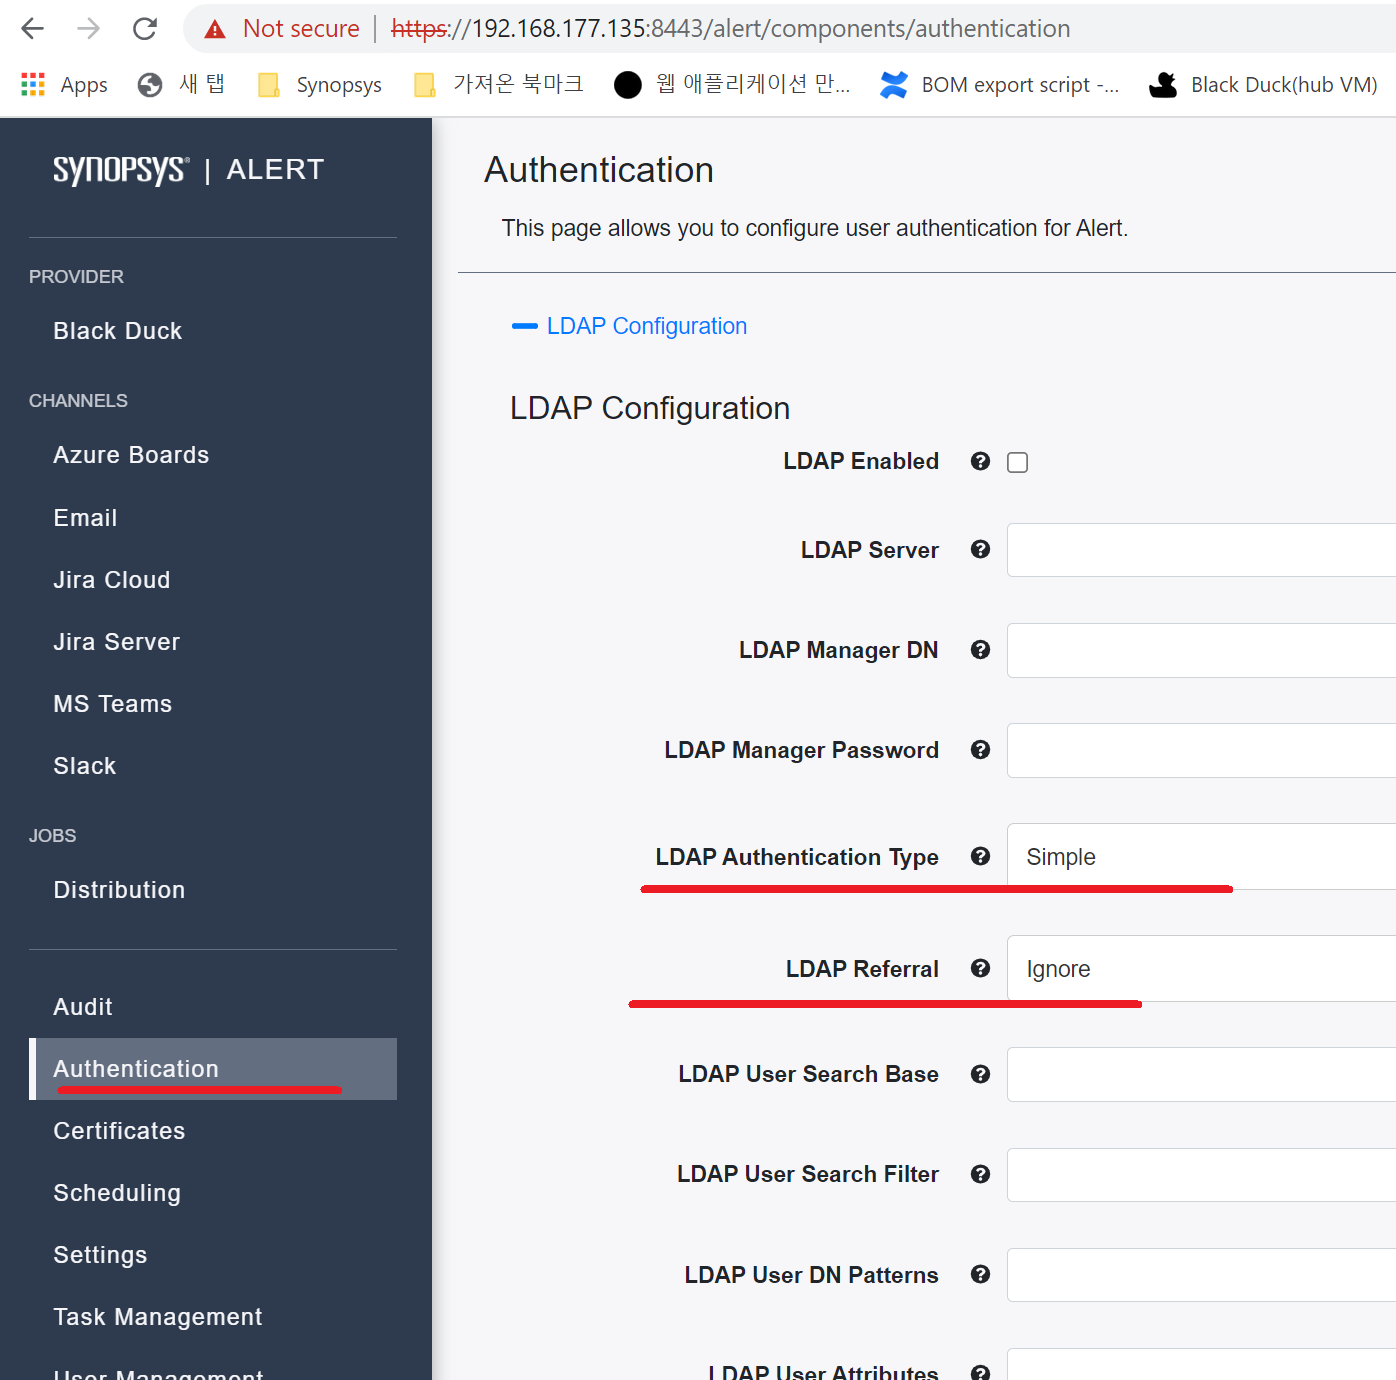Viewport: 1396px width, 1380px height.
Task: Click the Not secure warning indicator
Action: point(285,28)
